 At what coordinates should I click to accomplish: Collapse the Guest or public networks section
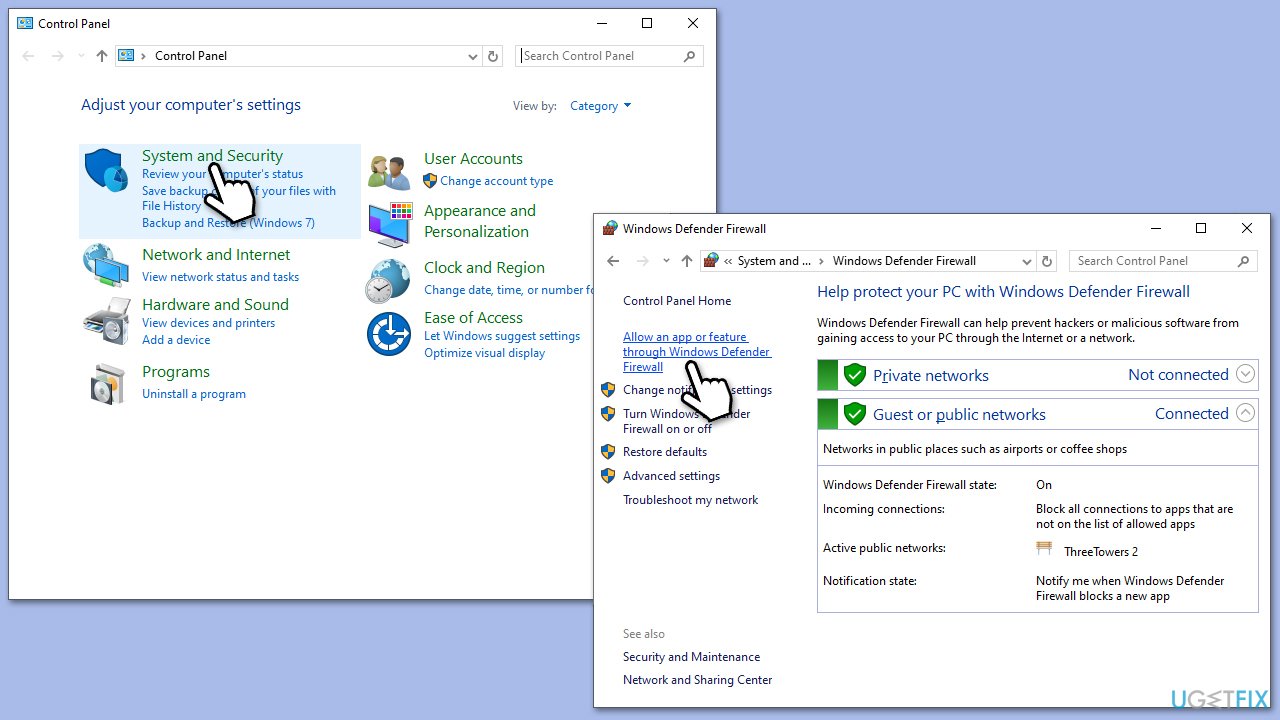click(1245, 412)
